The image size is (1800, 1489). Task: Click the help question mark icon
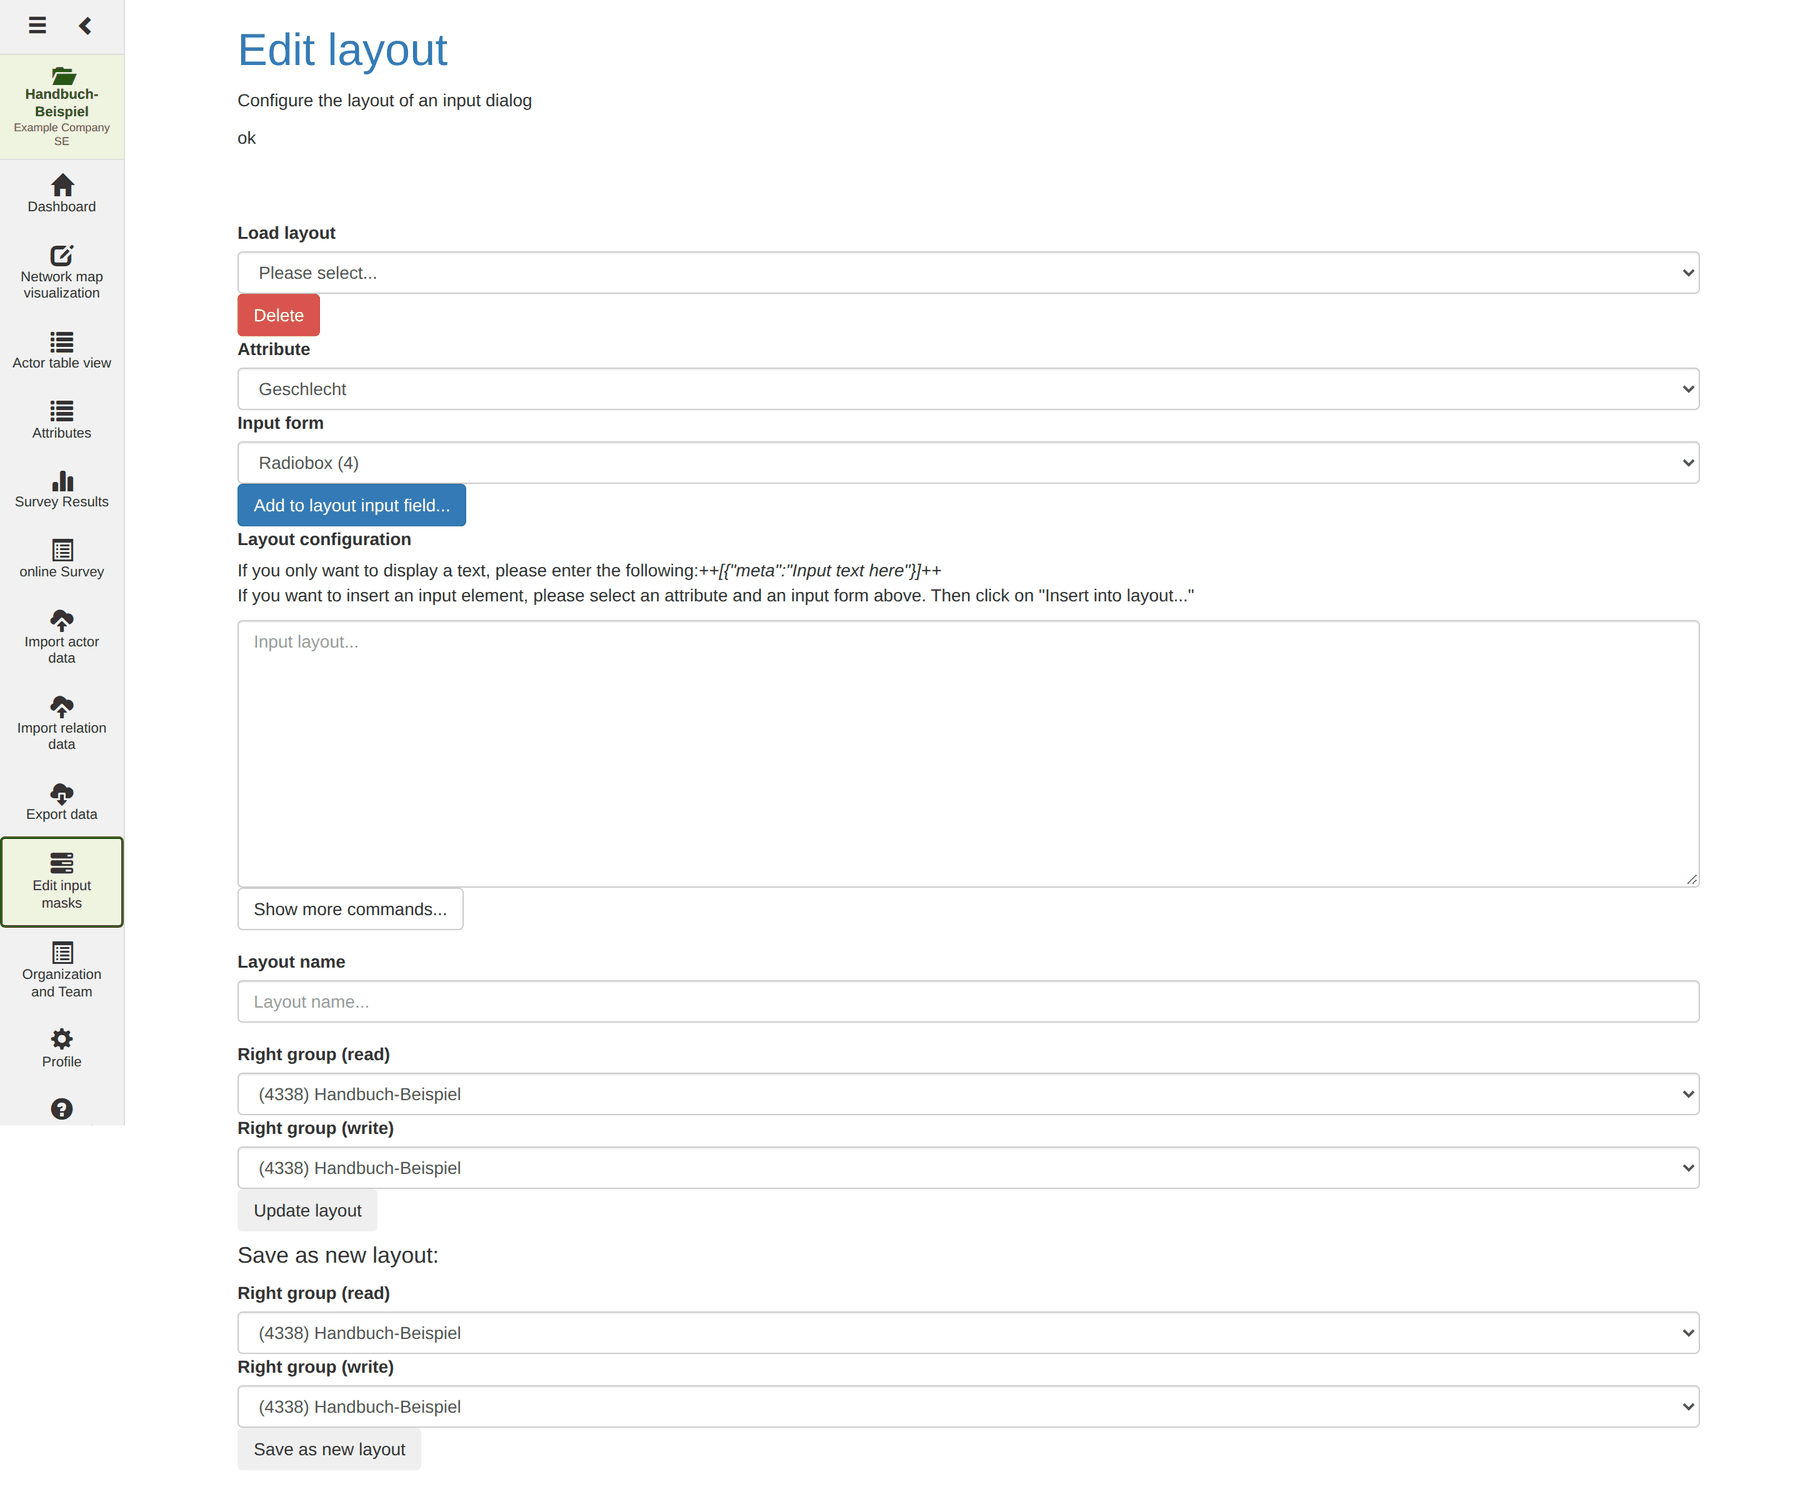62,1108
